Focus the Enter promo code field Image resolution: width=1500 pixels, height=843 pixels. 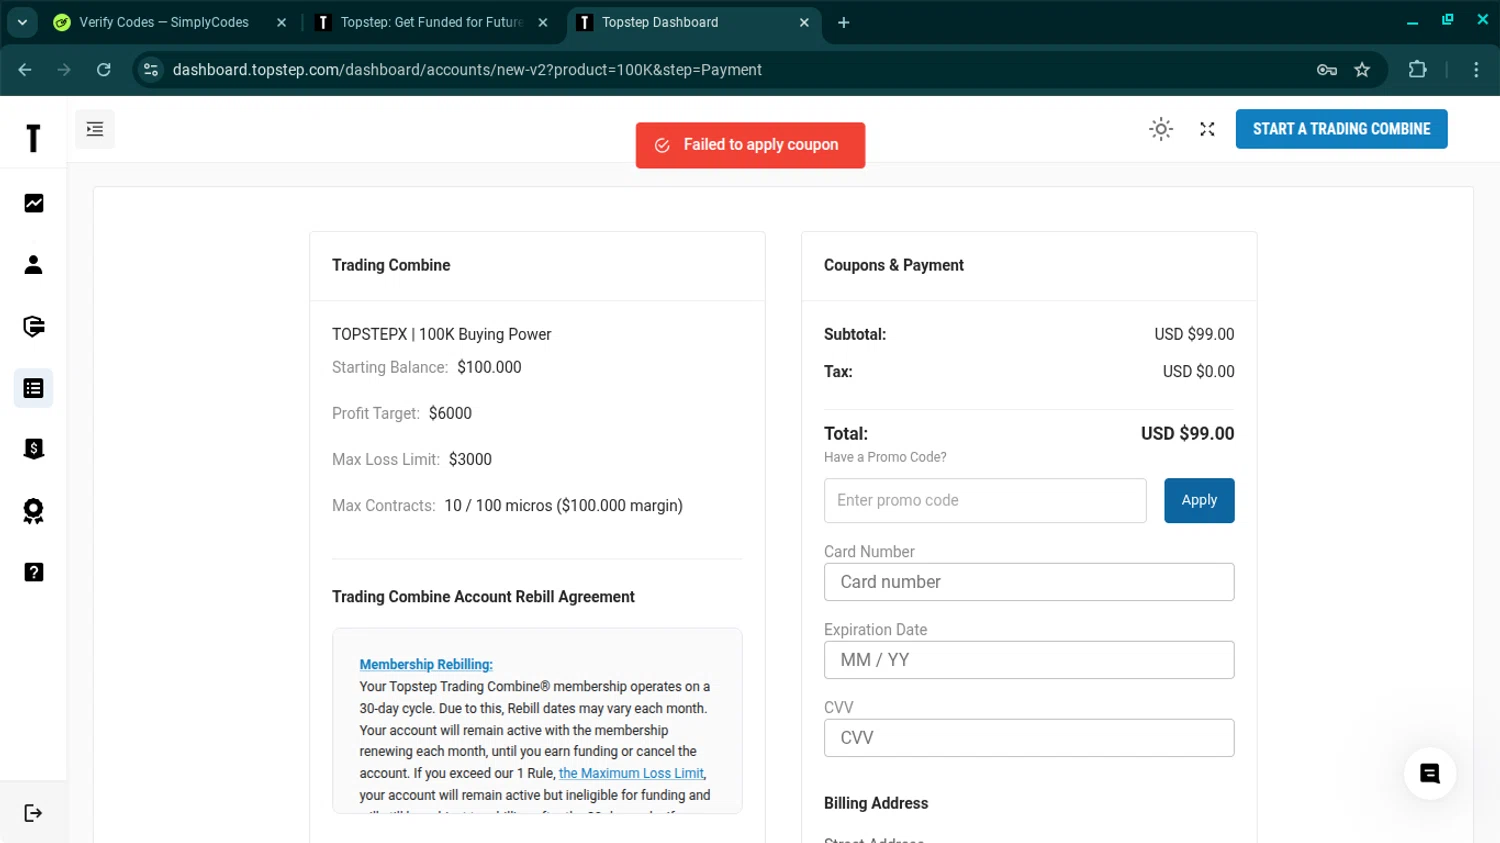(984, 500)
